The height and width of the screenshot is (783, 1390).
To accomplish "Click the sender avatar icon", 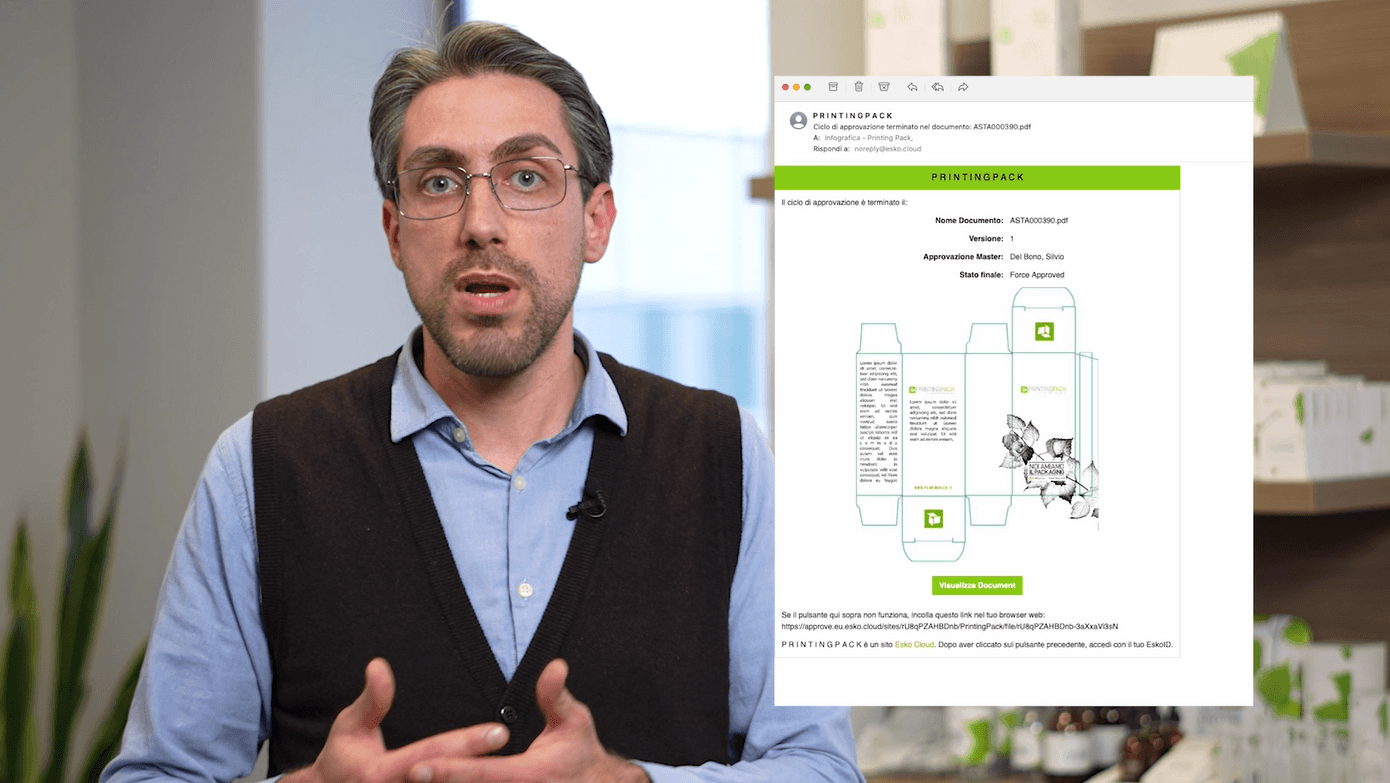I will [798, 120].
